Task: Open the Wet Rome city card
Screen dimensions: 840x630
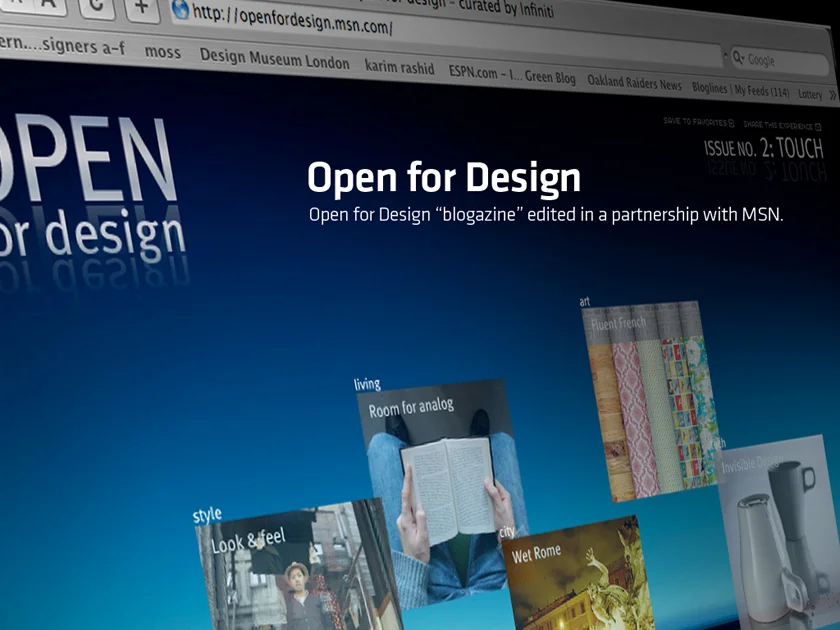Action: point(578,573)
